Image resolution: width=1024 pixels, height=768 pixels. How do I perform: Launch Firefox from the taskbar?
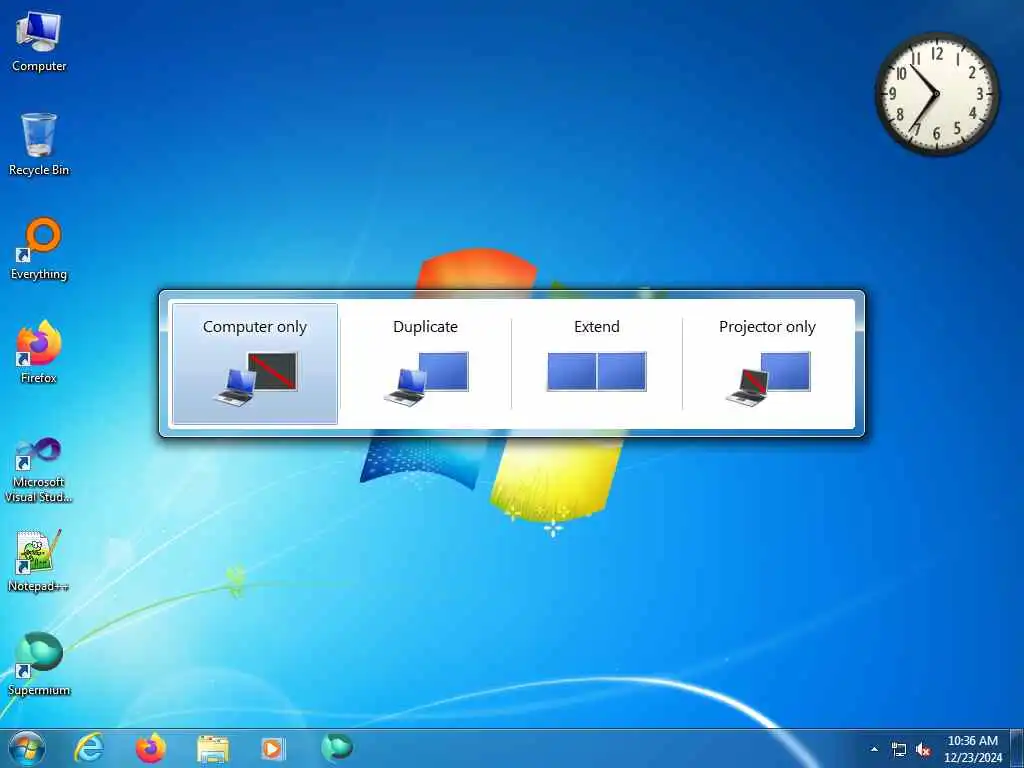click(150, 748)
